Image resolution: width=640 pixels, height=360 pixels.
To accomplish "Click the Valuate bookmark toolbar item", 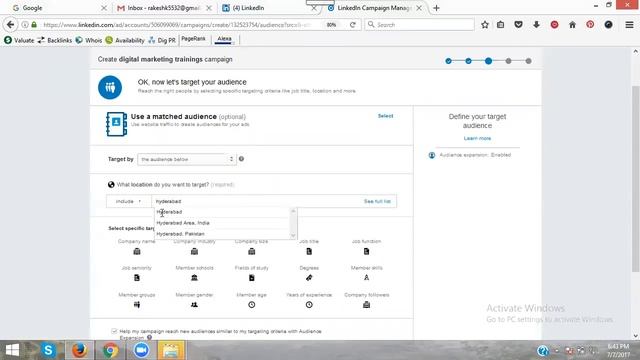I will [20, 40].
